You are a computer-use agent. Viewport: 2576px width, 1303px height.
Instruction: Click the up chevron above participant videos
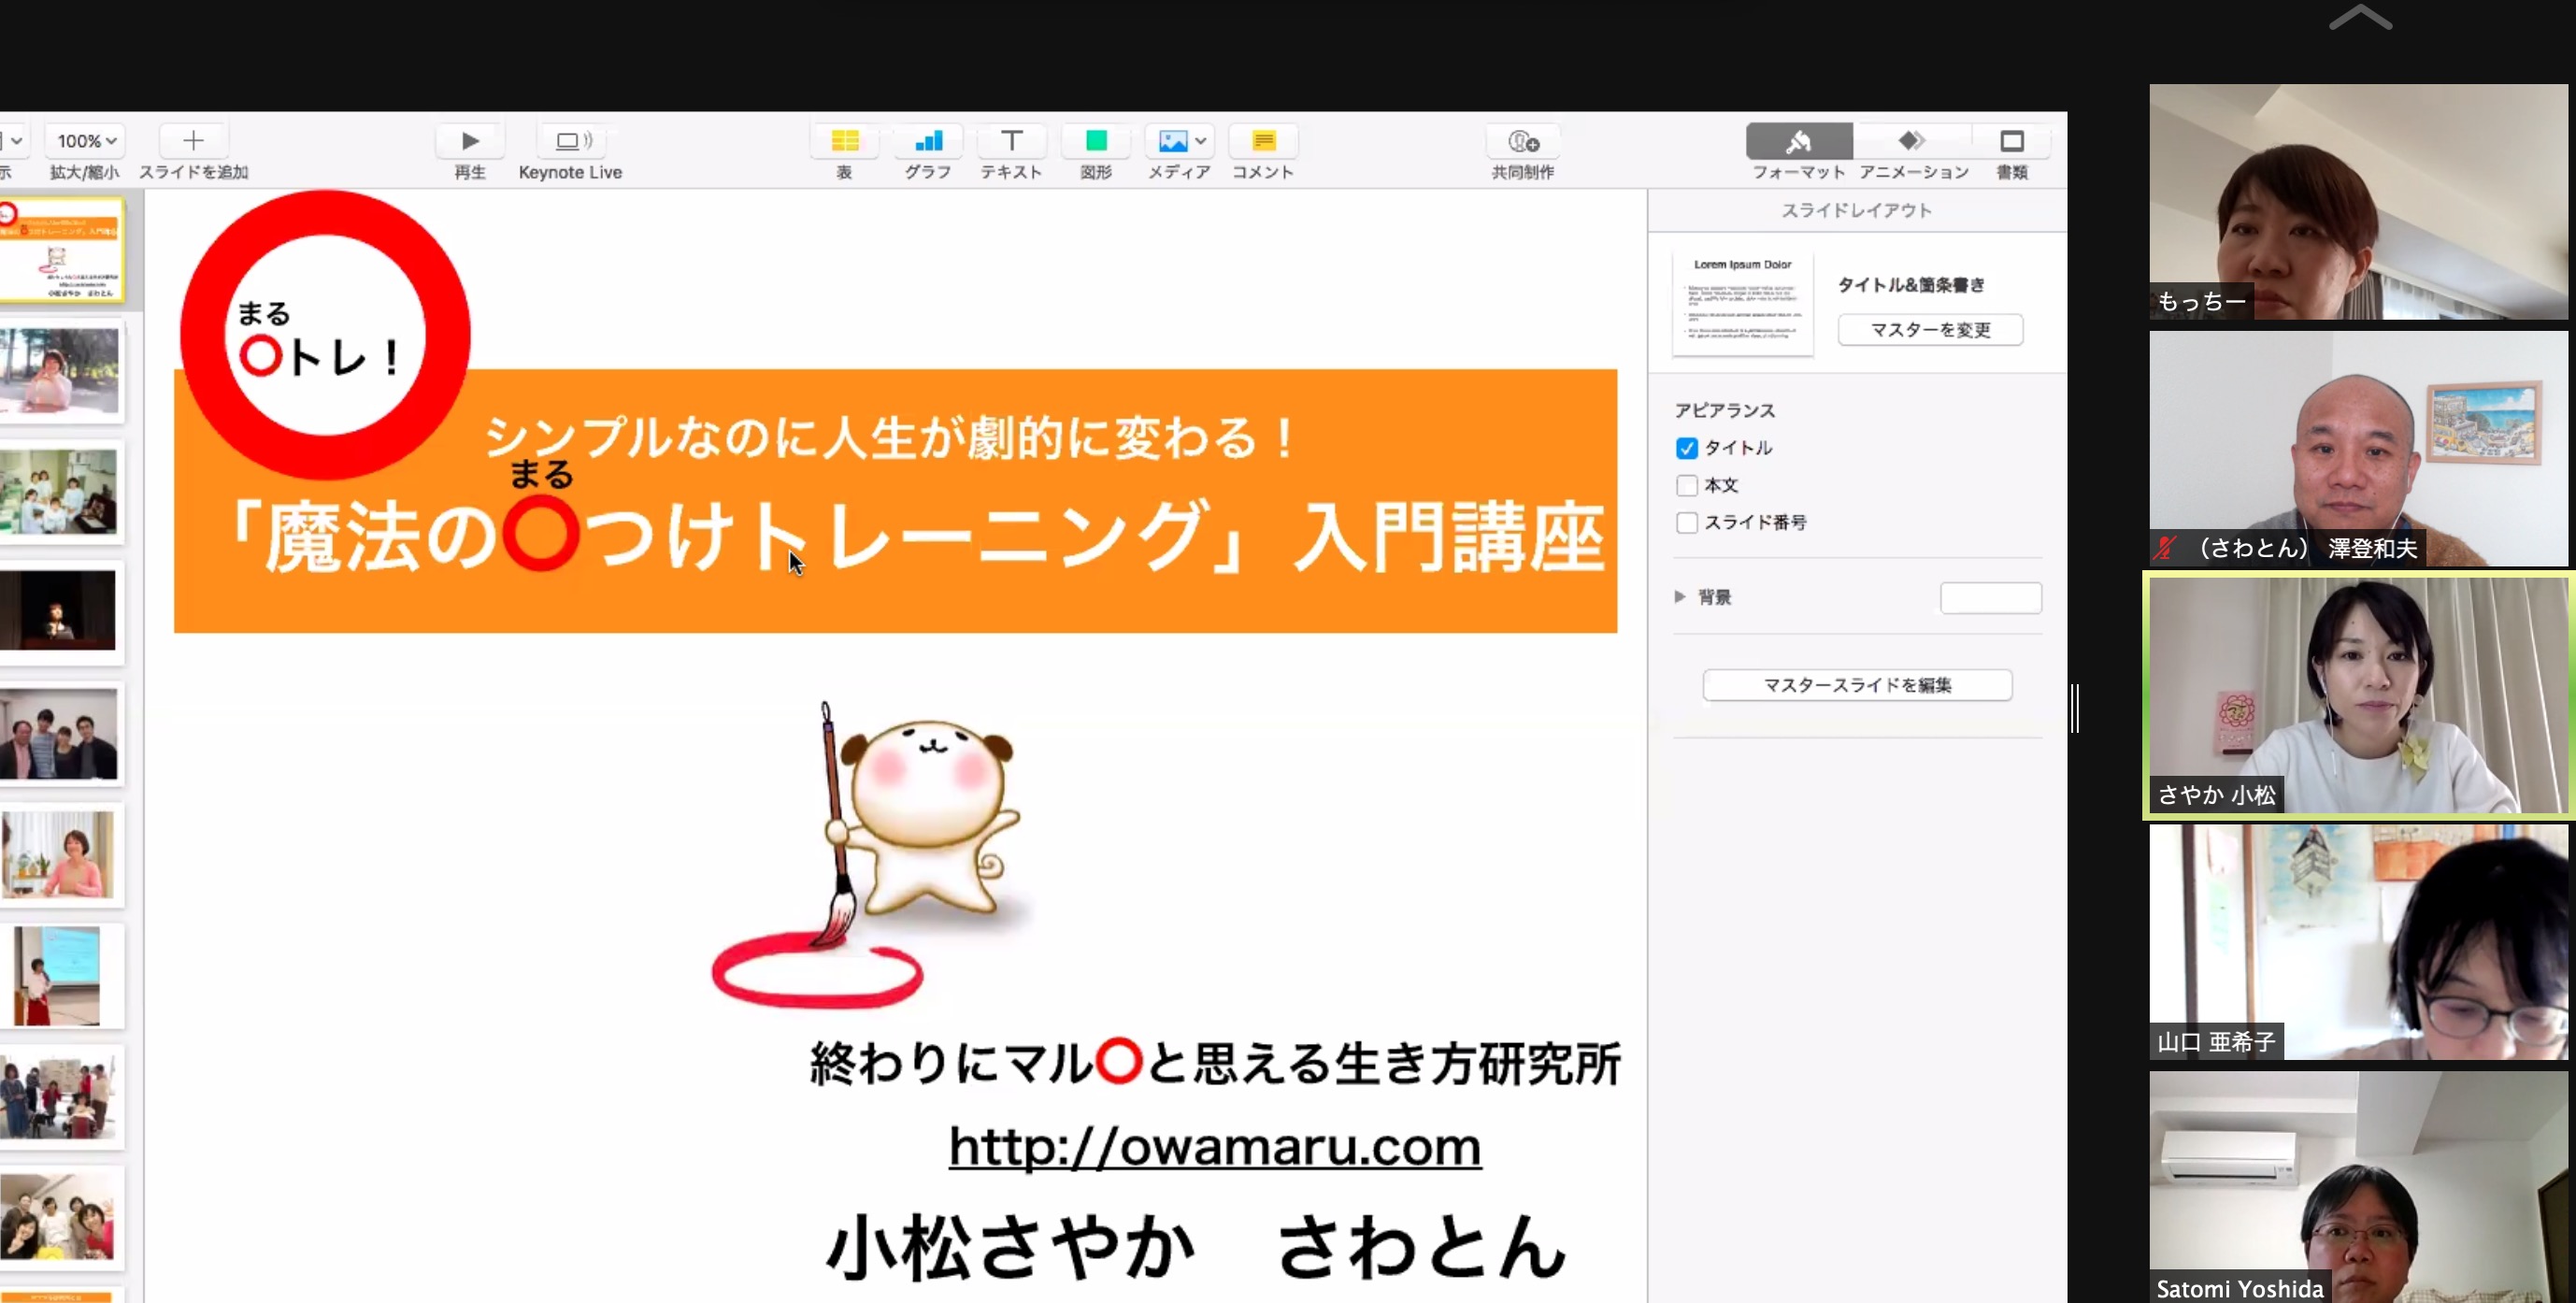click(2360, 17)
